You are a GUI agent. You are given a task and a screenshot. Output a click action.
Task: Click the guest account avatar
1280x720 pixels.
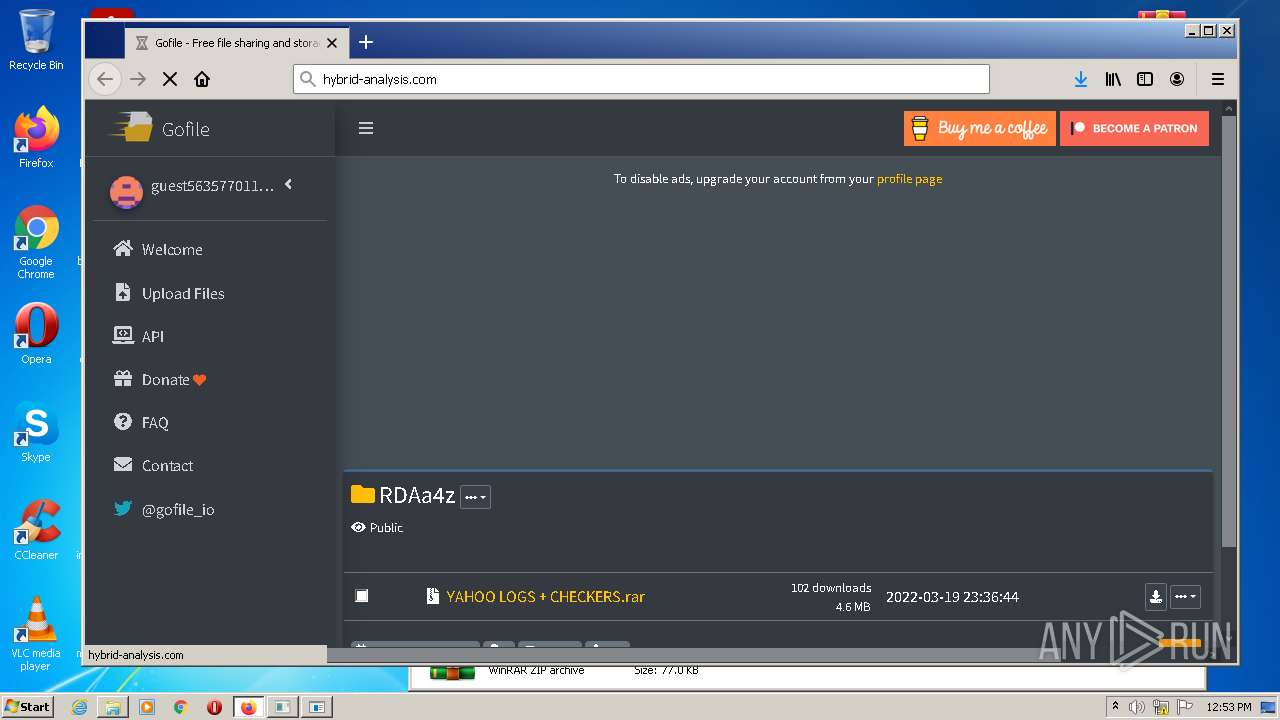126,192
